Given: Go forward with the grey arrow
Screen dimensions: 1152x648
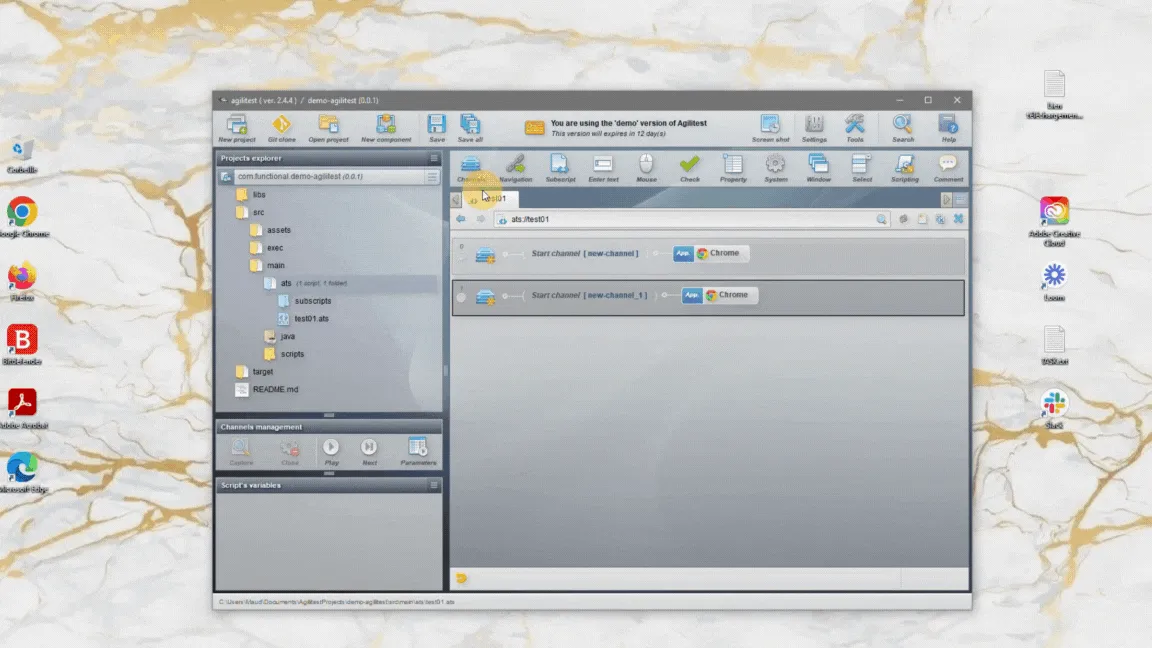Looking at the screenshot, I should point(480,219).
